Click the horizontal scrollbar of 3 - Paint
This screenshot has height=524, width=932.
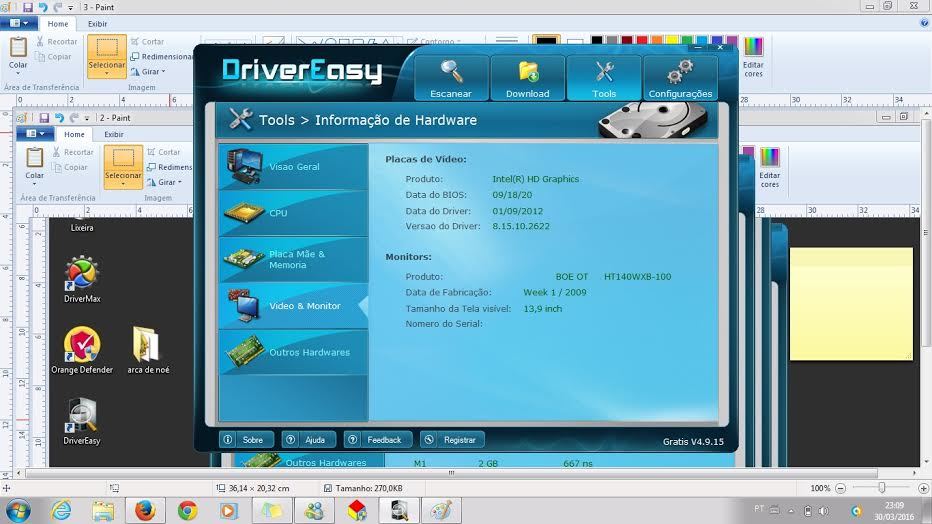point(452,474)
